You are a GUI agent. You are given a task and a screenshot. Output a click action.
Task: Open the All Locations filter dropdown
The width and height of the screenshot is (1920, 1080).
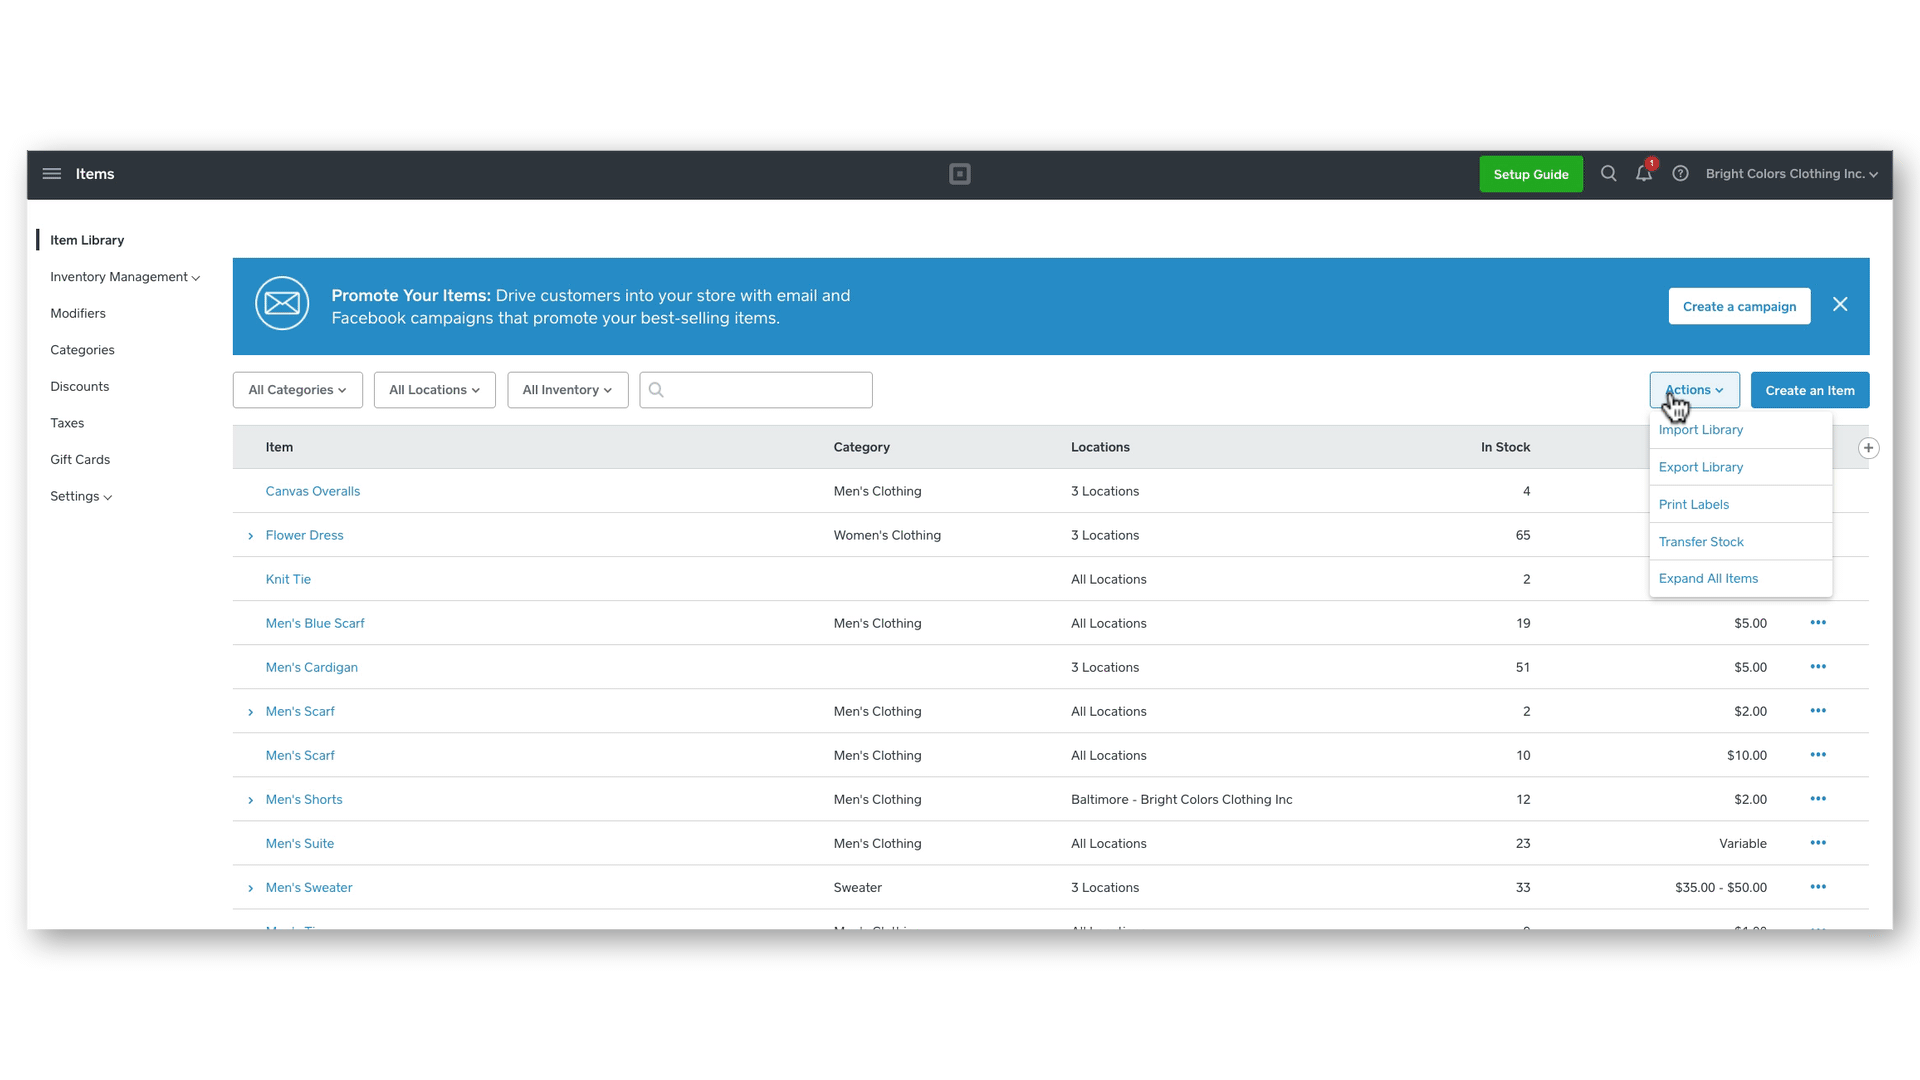(x=434, y=390)
